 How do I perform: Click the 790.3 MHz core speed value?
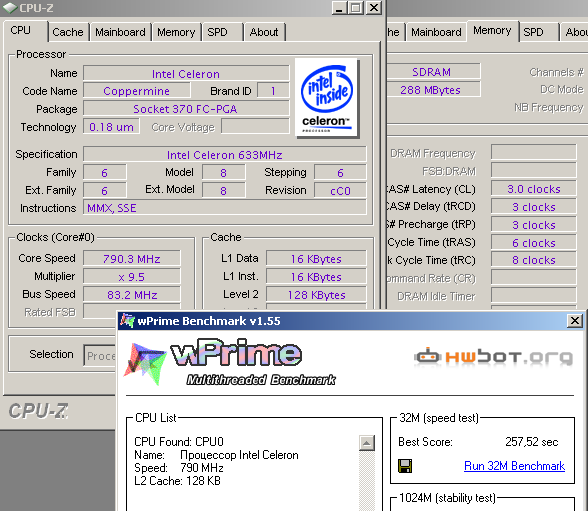click(x=132, y=259)
